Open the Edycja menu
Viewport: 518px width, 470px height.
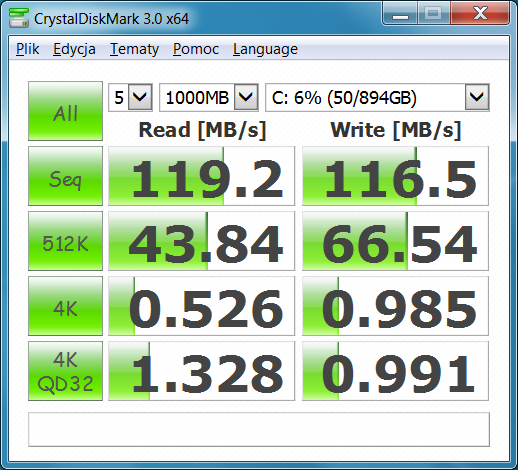coord(74,49)
